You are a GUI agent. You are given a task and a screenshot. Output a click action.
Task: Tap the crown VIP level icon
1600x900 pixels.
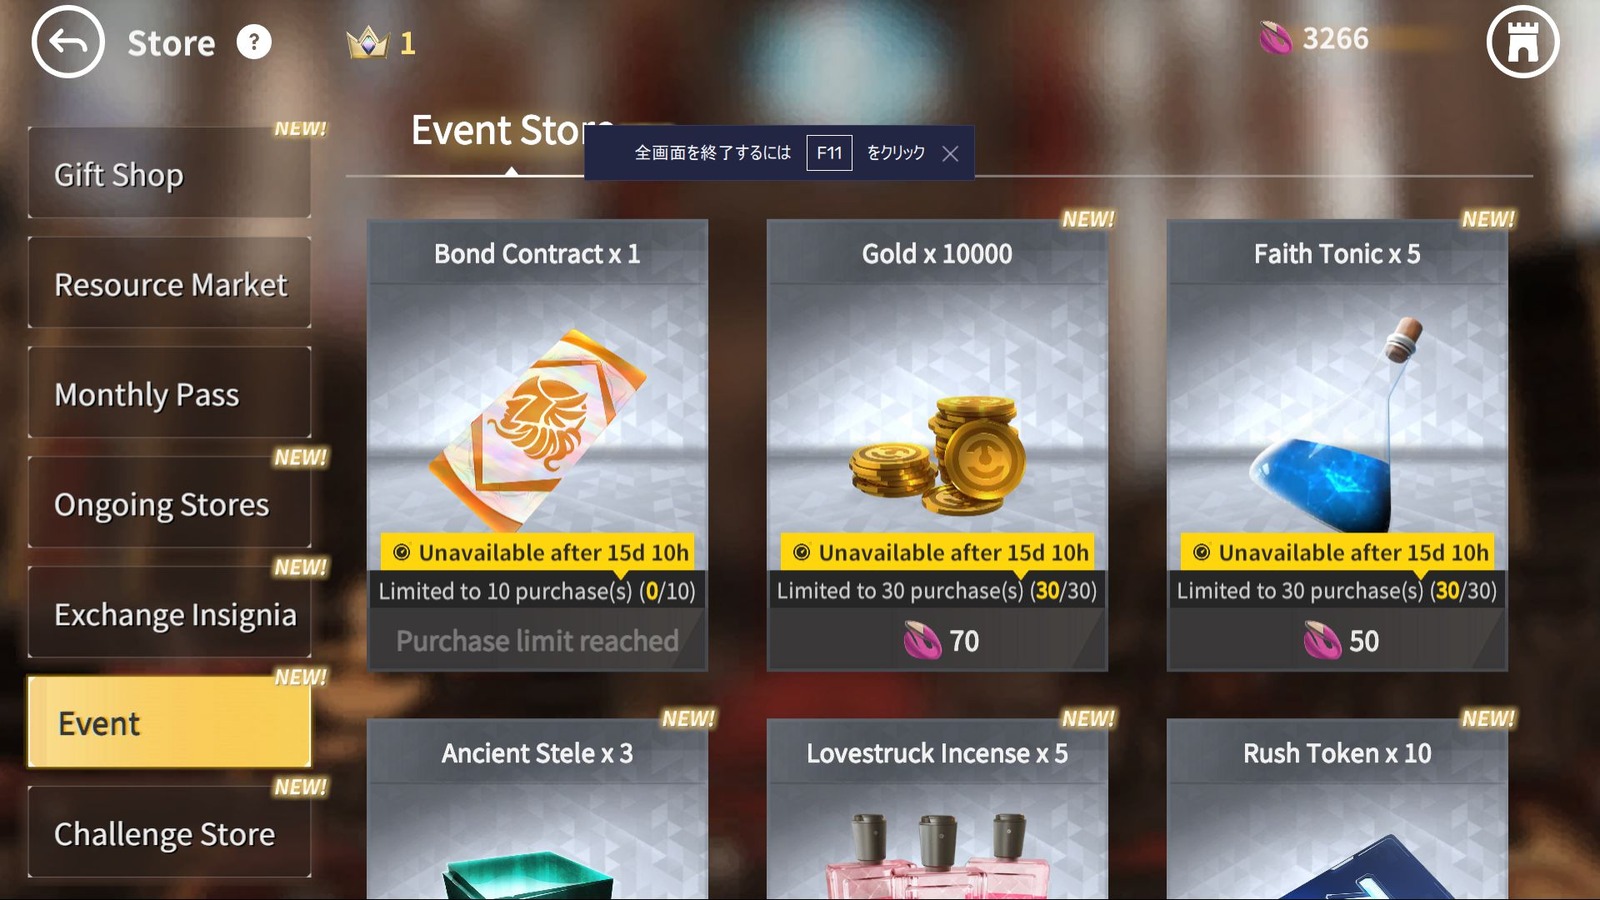pos(367,43)
